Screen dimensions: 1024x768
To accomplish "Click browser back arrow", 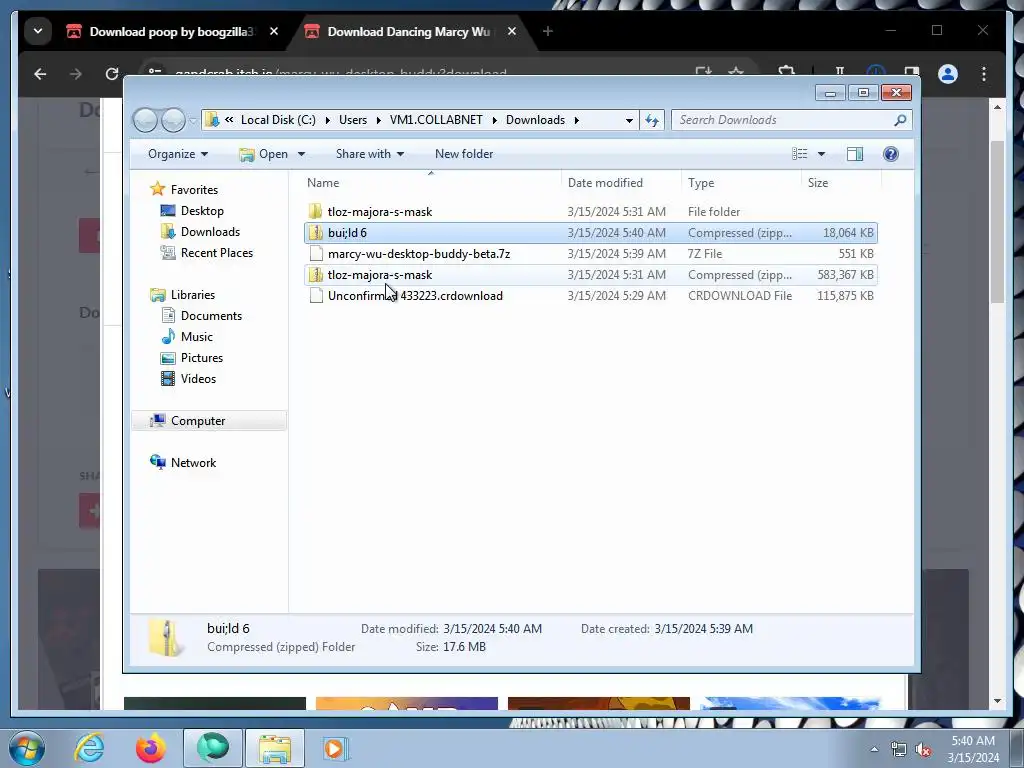I will 40,74.
